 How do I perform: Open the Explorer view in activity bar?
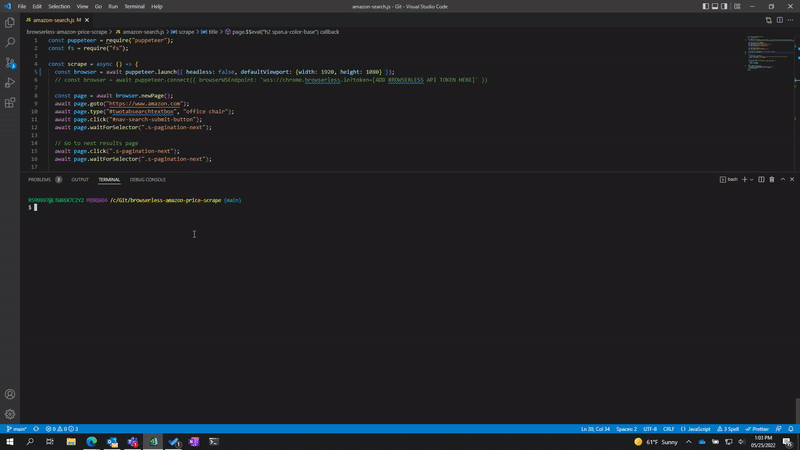click(x=10, y=23)
